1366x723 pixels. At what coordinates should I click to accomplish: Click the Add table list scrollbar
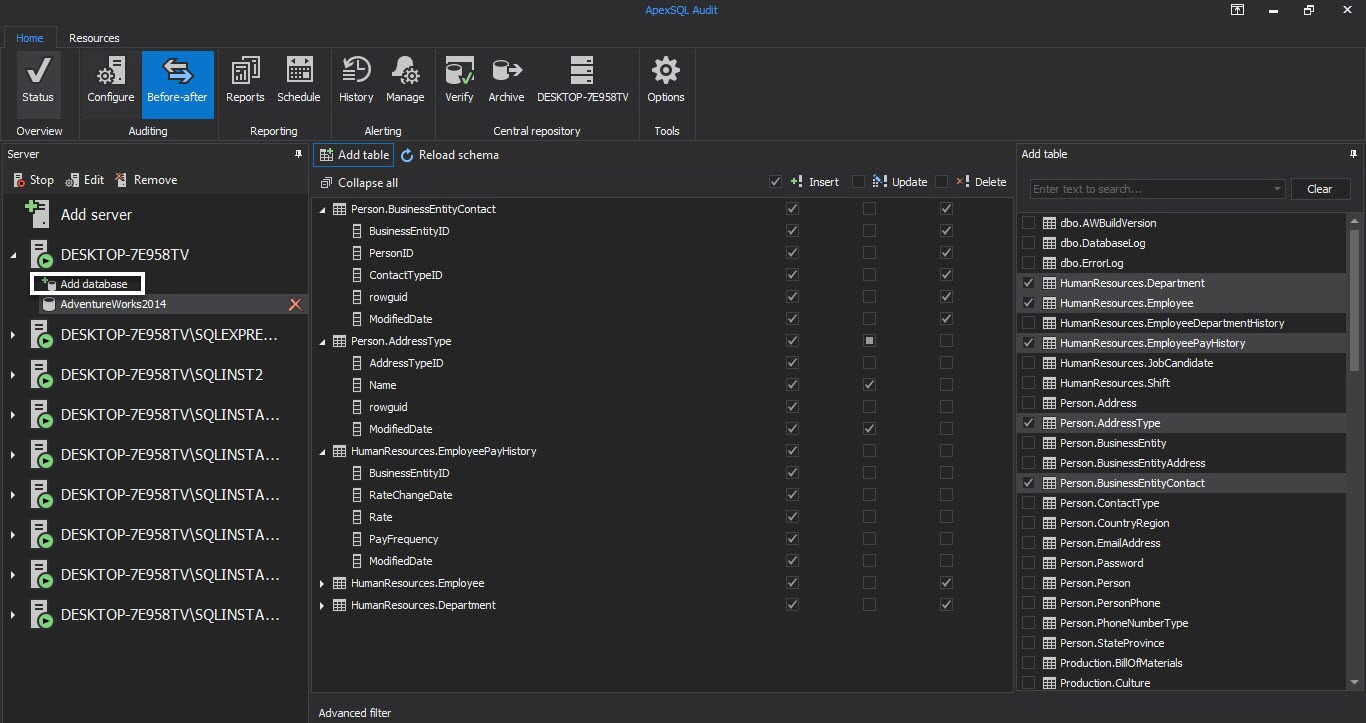1355,300
